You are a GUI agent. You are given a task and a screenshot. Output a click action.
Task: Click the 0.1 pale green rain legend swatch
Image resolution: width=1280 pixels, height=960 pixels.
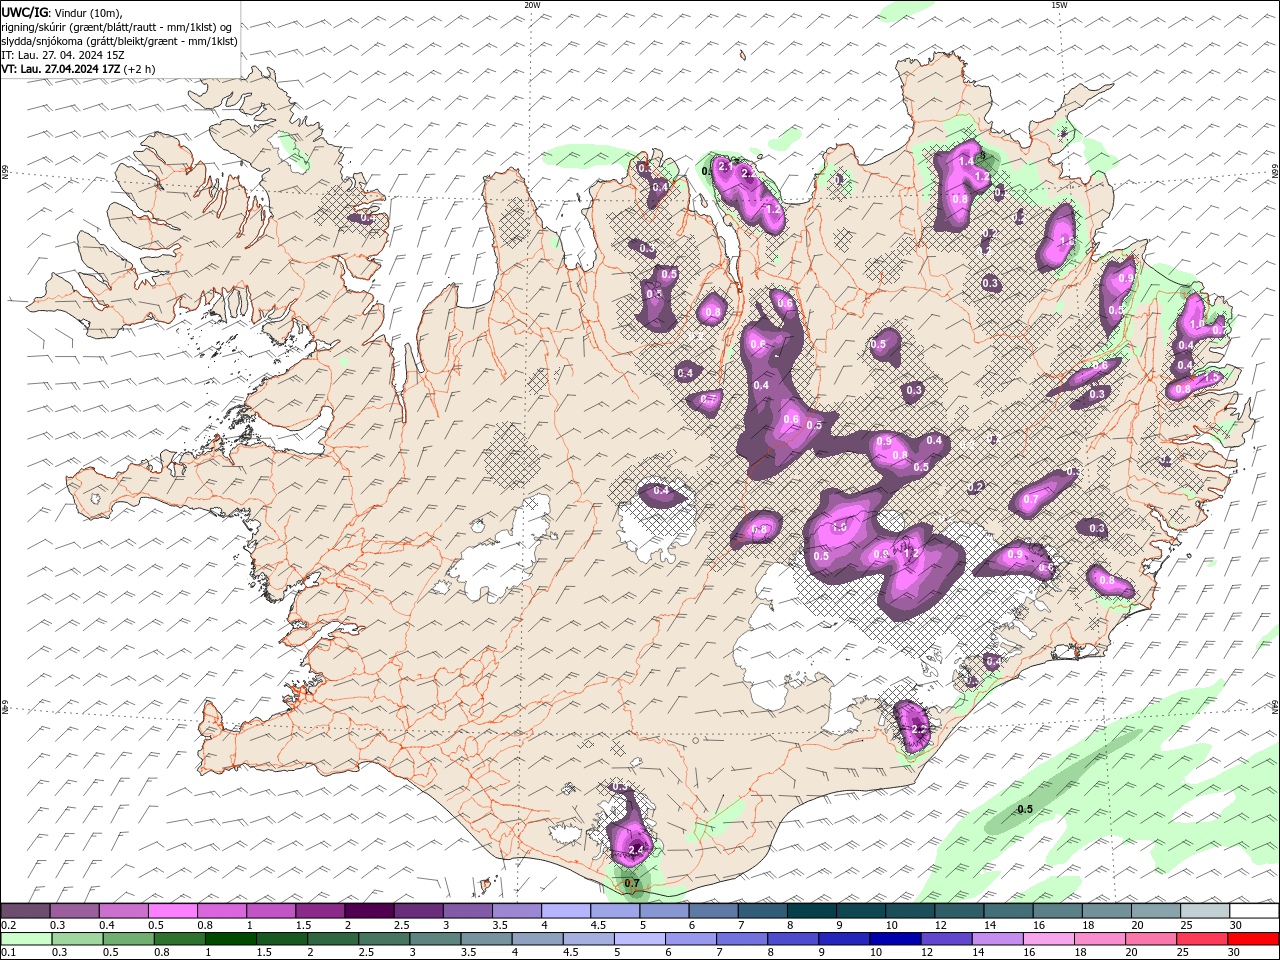pos(26,939)
